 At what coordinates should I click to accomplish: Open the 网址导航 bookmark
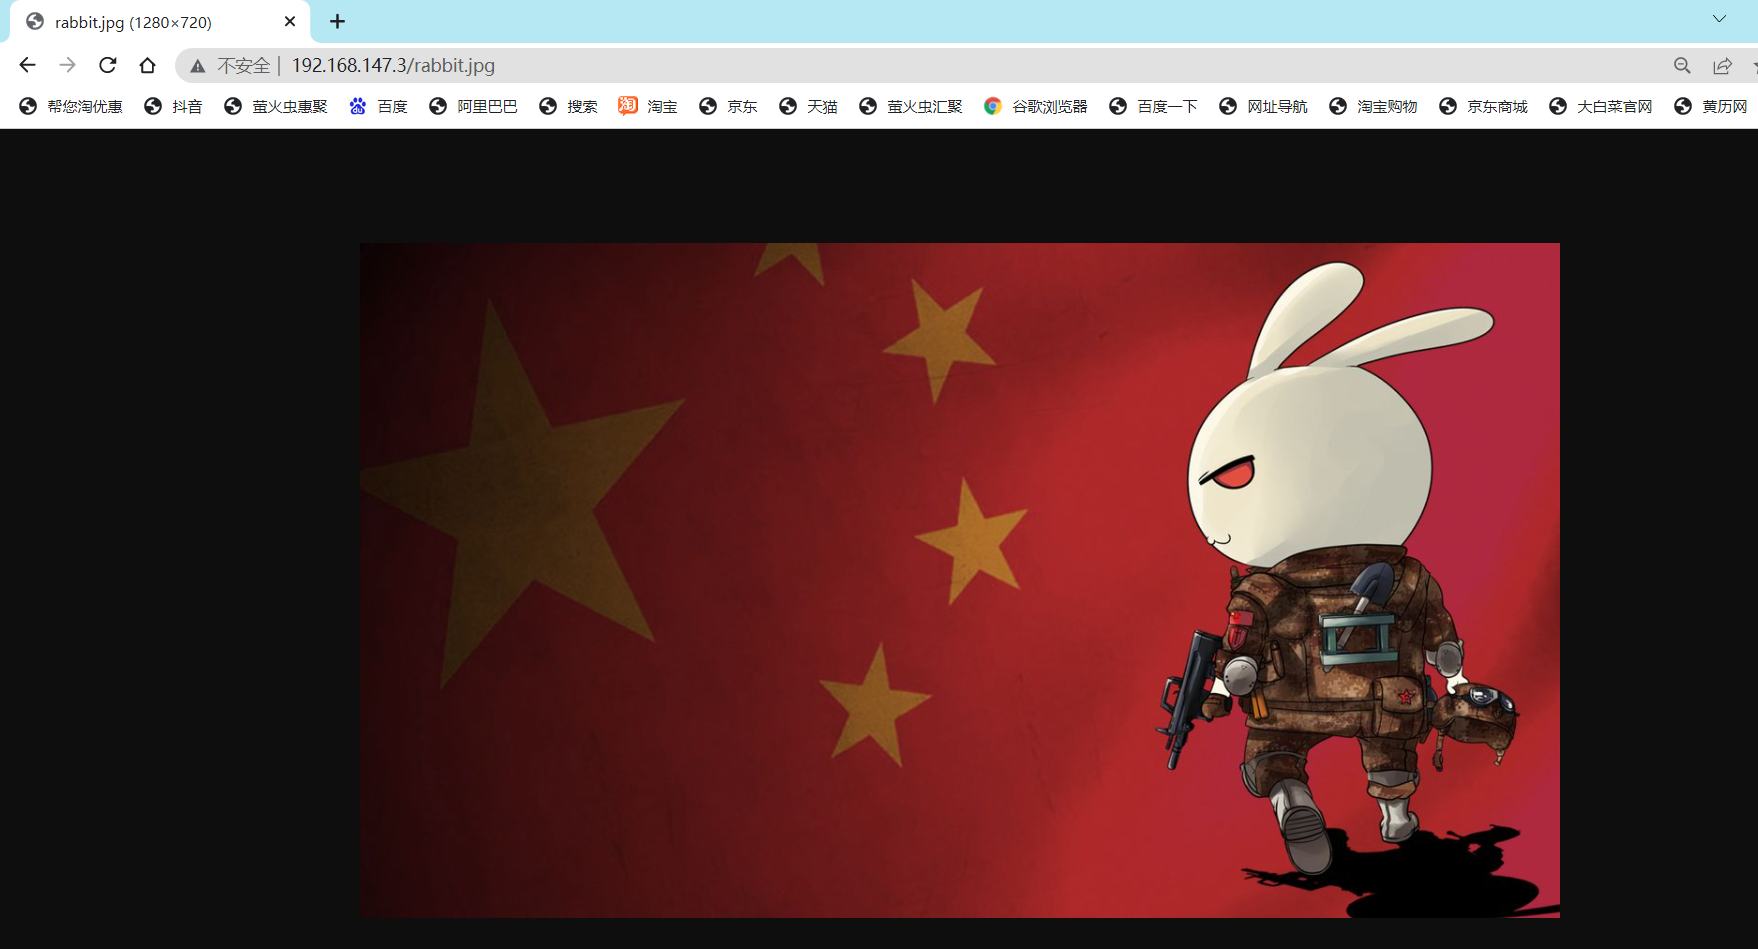(x=1263, y=106)
